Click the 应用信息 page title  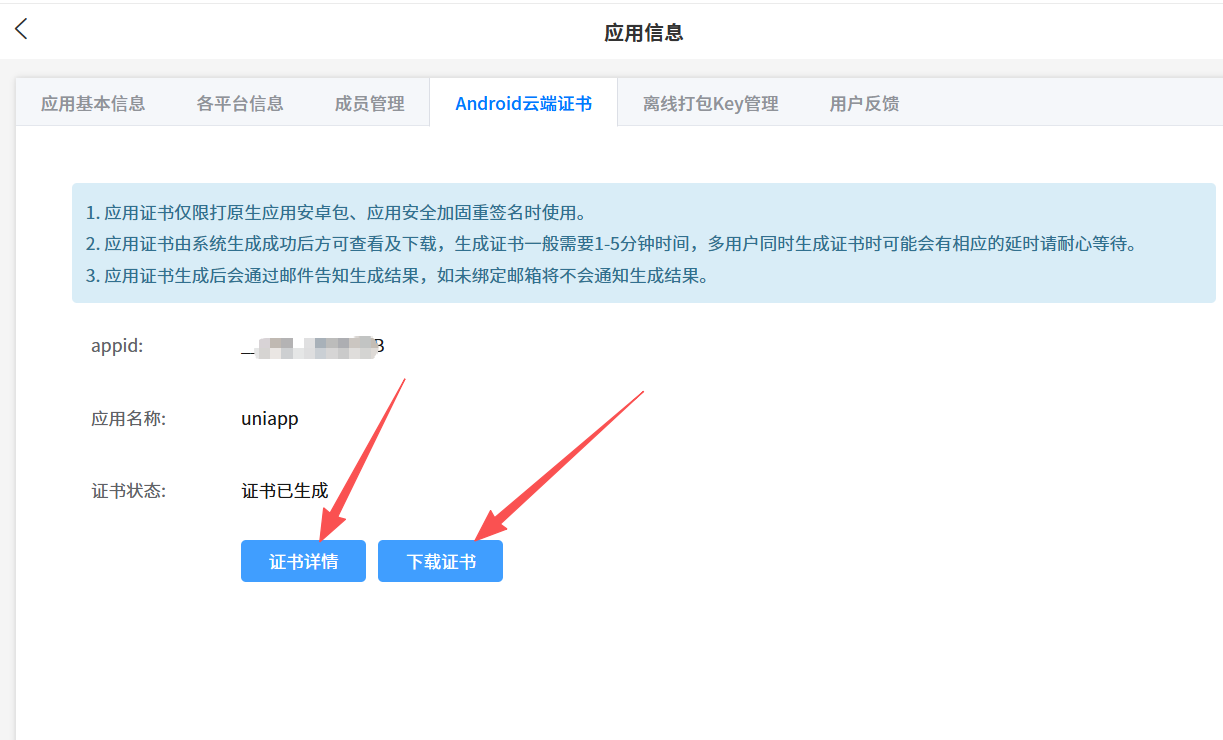(643, 33)
